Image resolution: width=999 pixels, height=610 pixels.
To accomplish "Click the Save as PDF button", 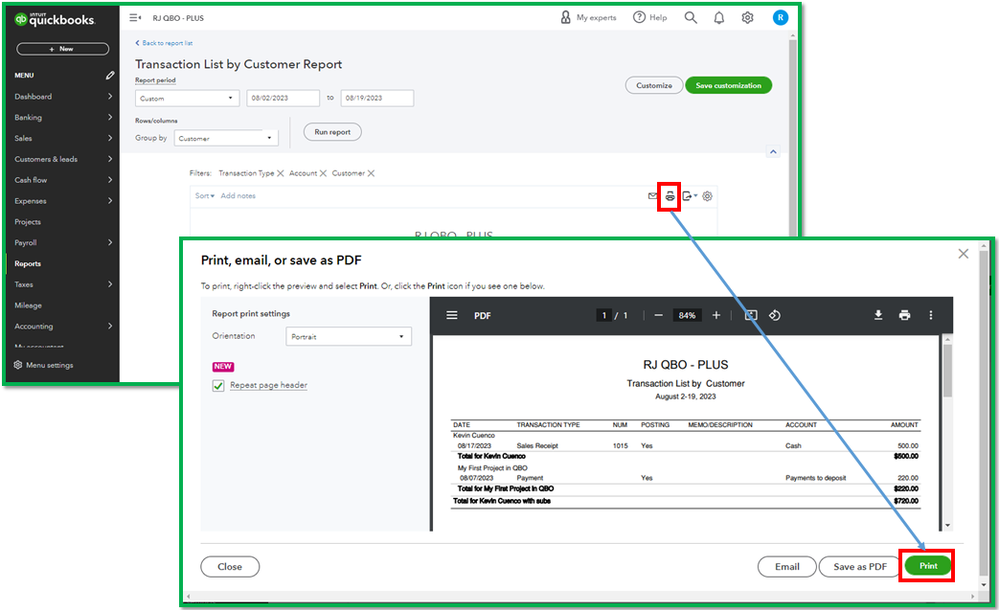I will (860, 567).
